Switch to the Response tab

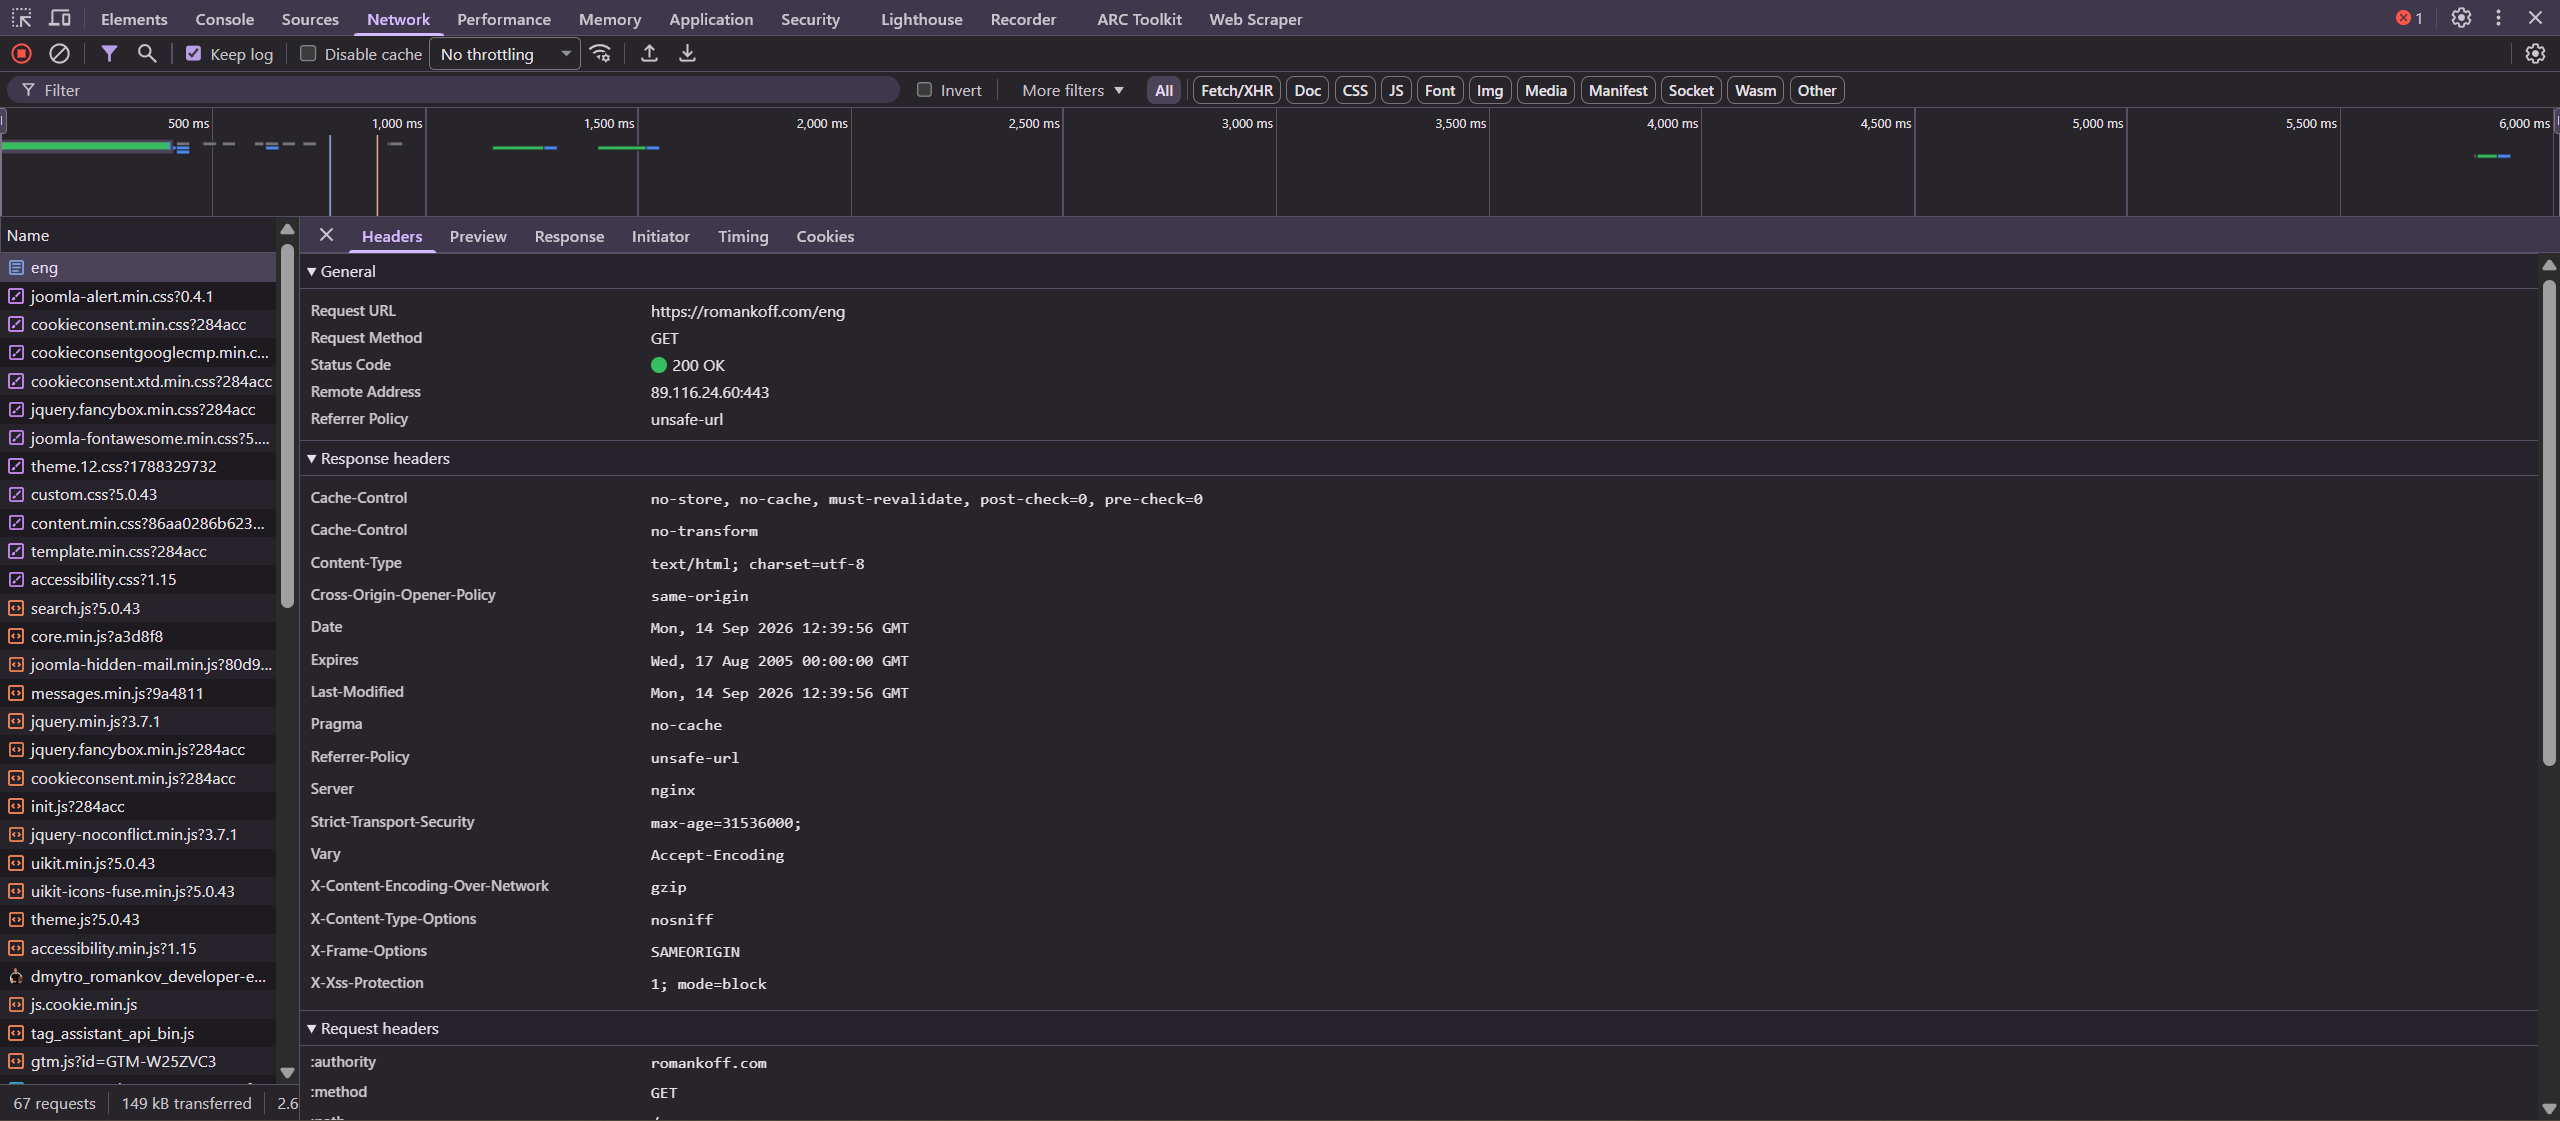569,237
